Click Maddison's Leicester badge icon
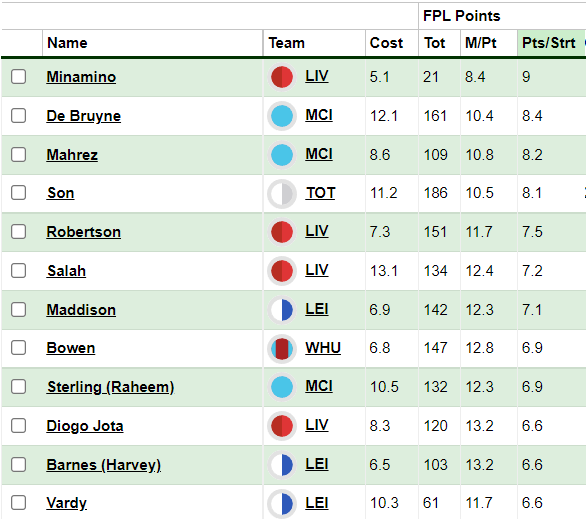Image resolution: width=586 pixels, height=519 pixels. coord(282,310)
